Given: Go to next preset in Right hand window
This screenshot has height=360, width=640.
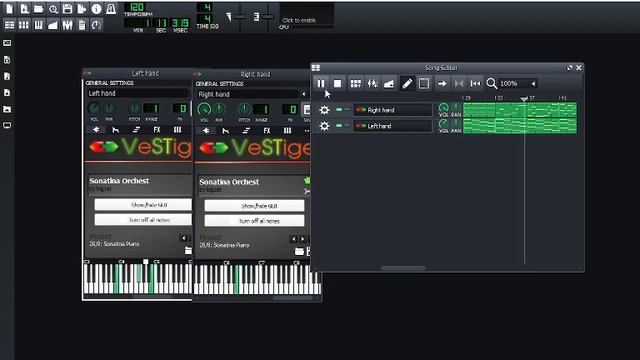Looking at the screenshot, I should click(302, 239).
